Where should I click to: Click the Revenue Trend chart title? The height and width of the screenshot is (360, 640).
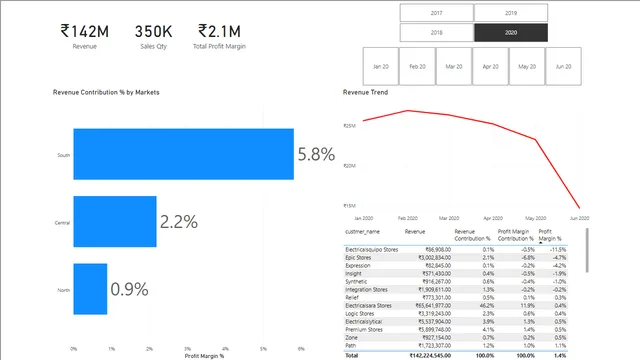365,92
